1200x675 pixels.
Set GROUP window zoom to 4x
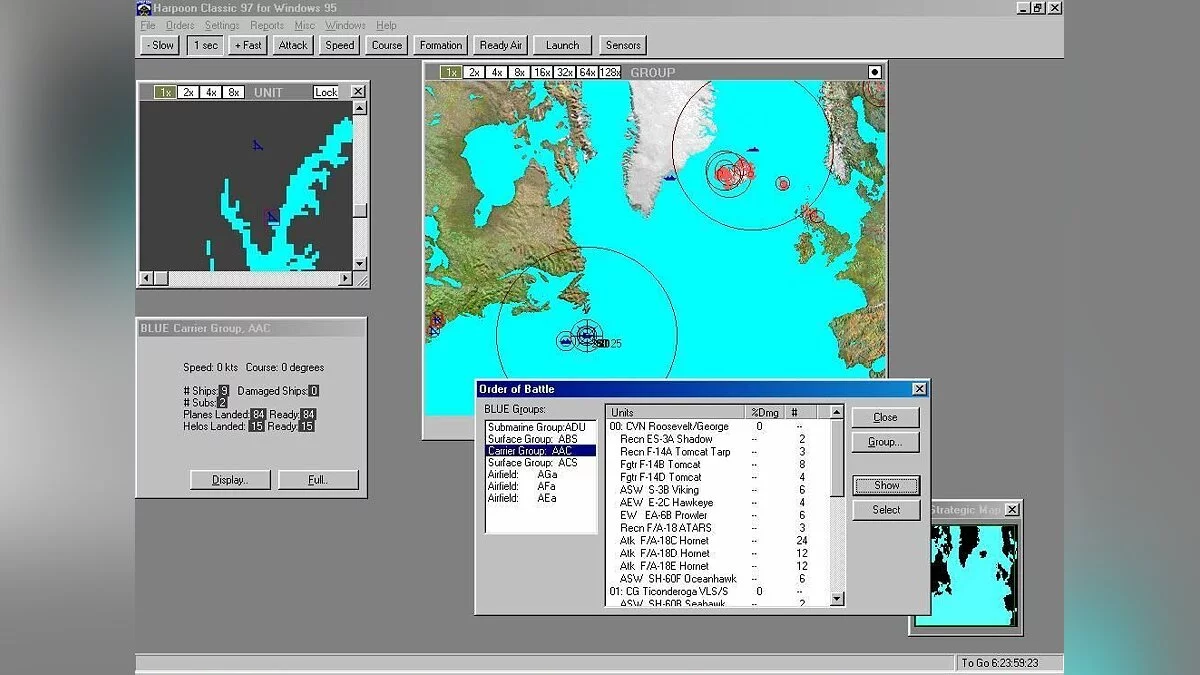pos(497,72)
